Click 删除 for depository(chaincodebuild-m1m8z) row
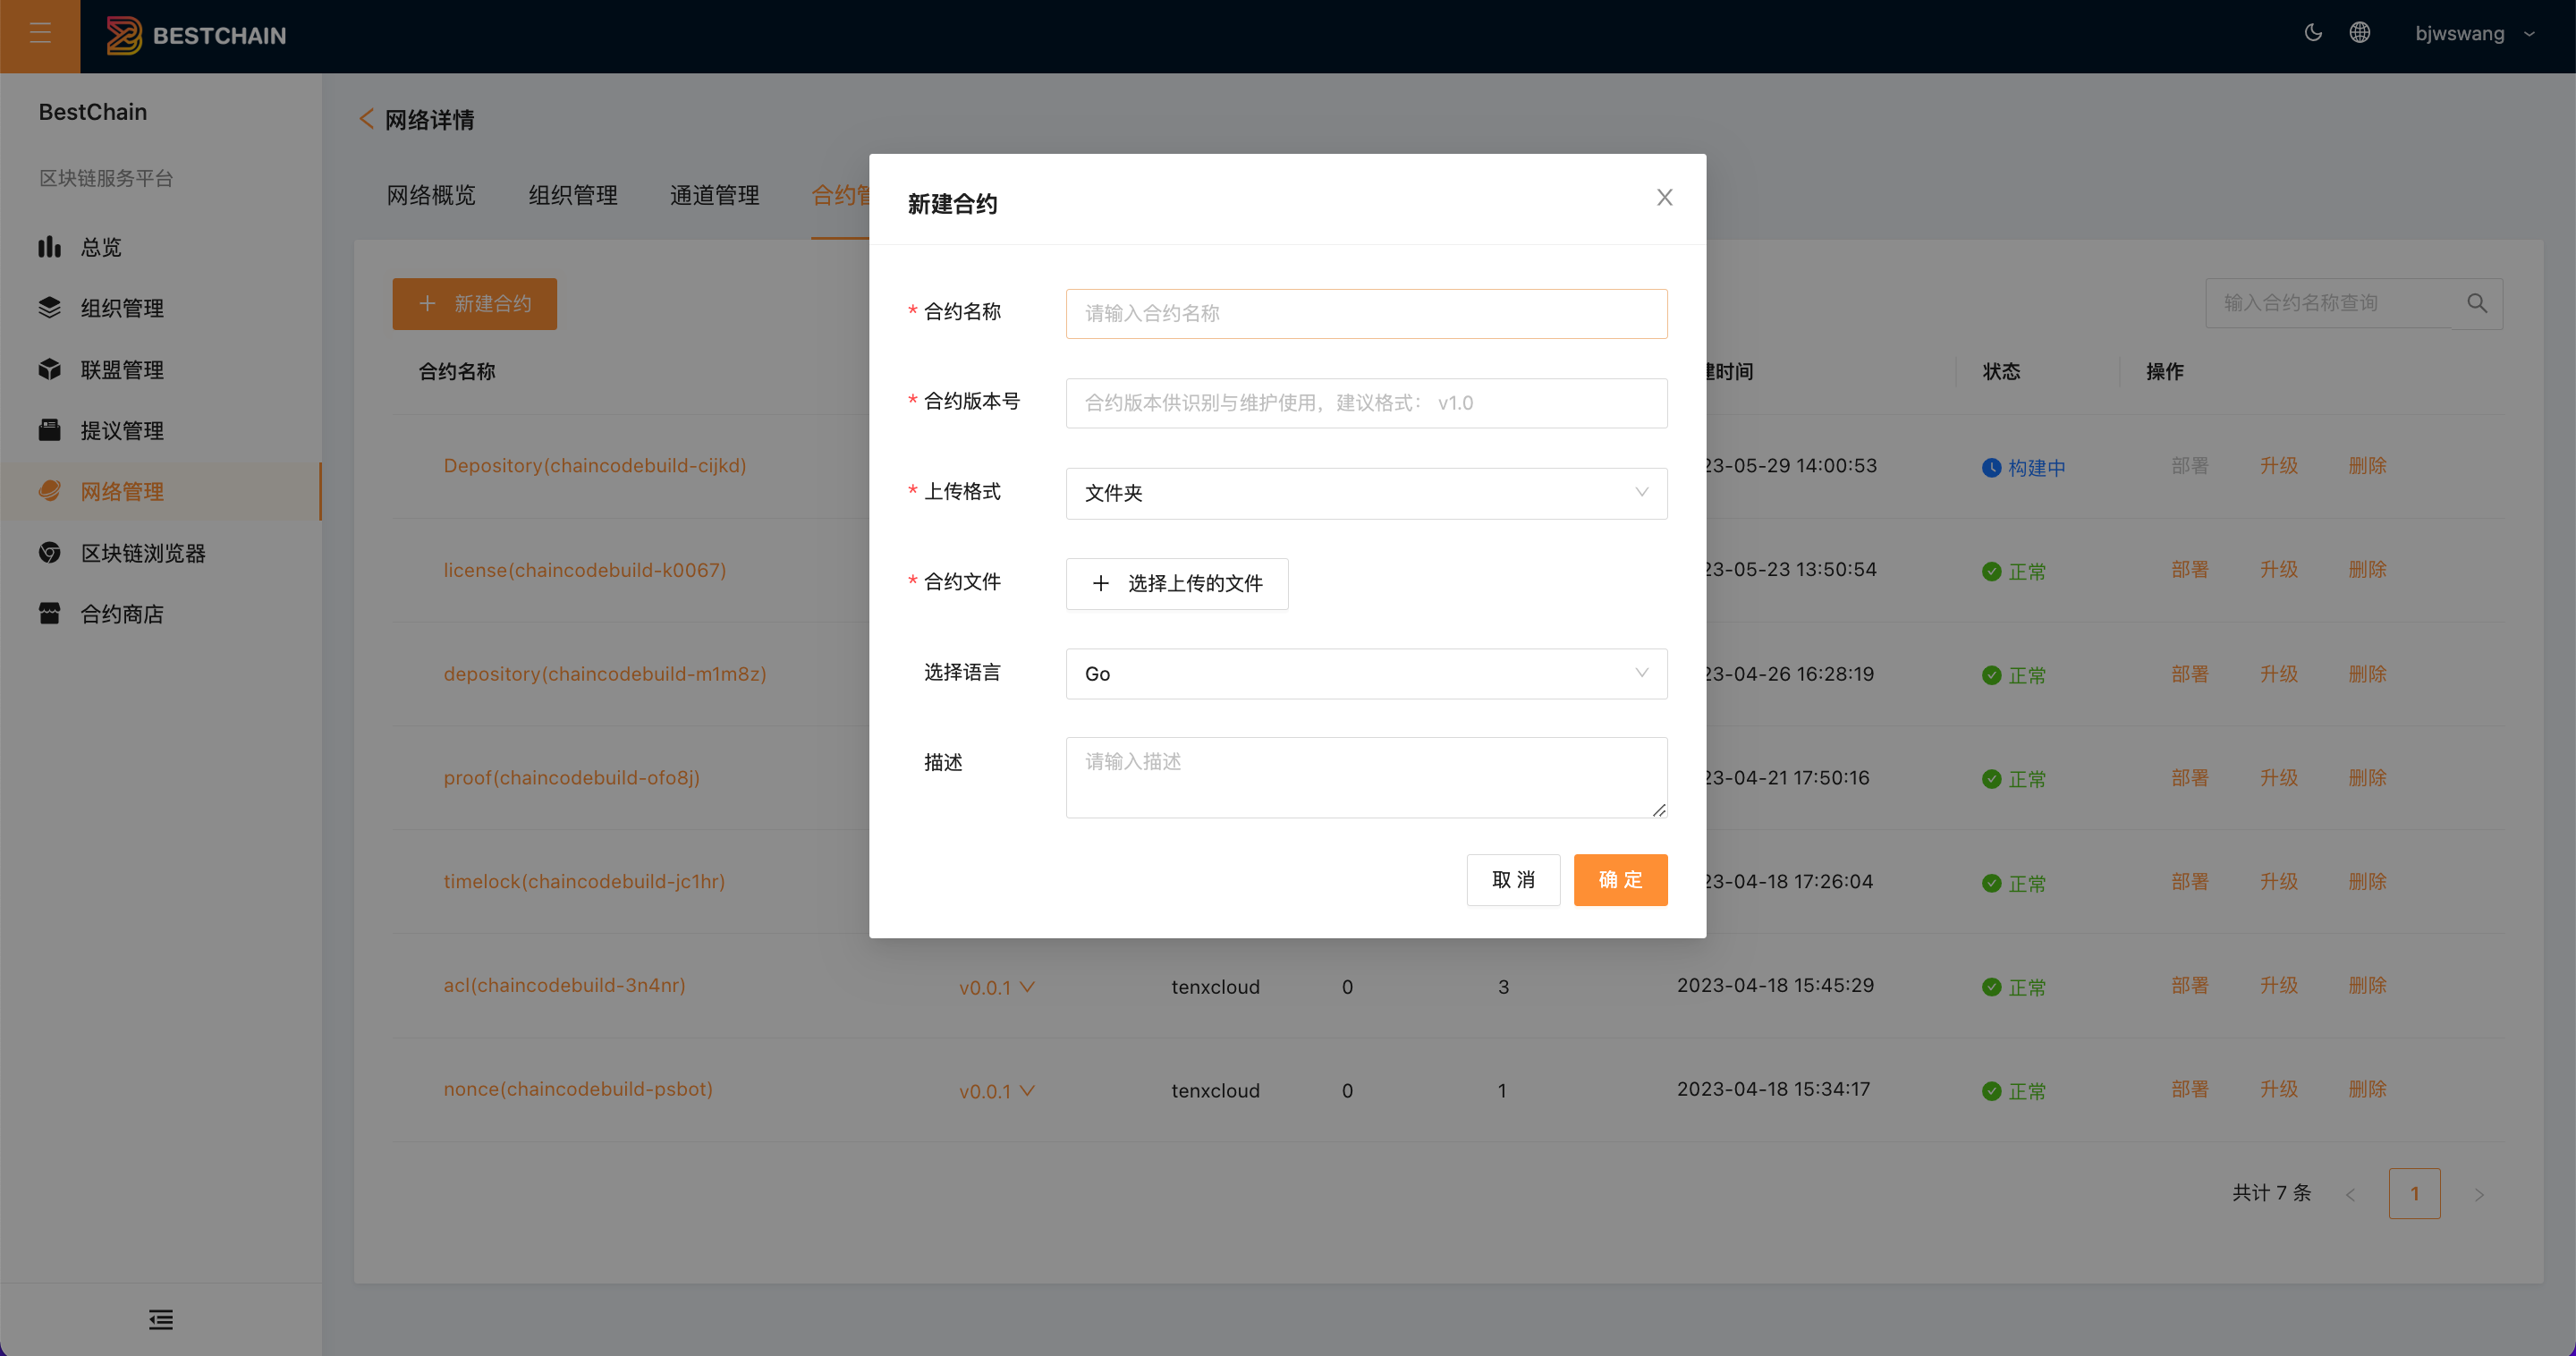Viewport: 2576px width, 1356px height. click(x=2368, y=674)
